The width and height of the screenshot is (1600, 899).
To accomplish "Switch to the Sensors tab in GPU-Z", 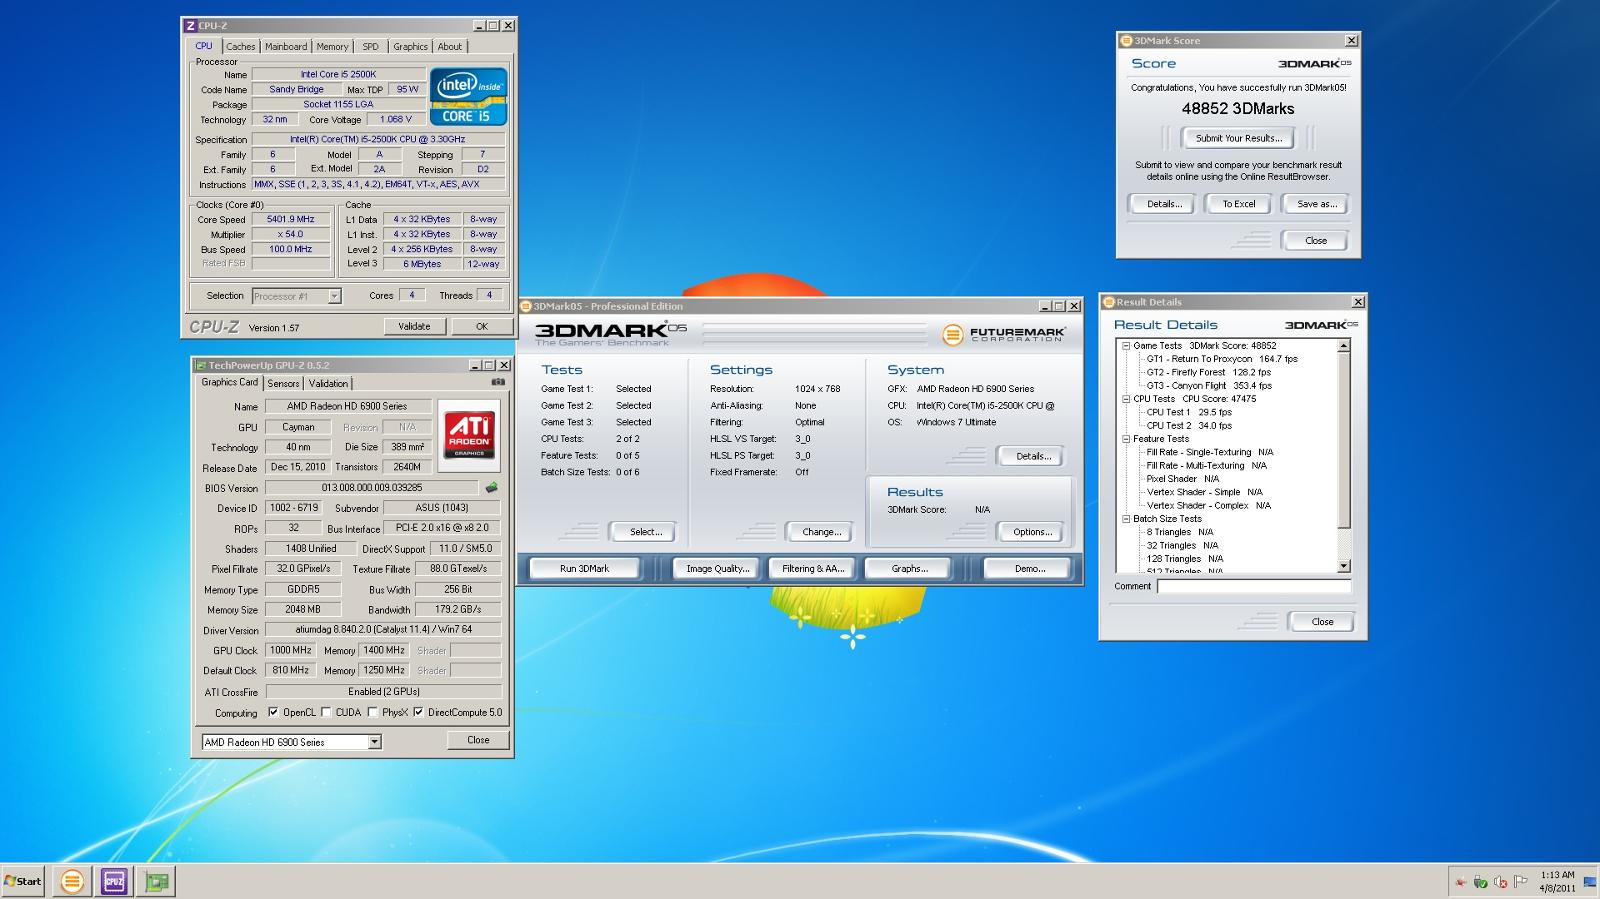I will tap(283, 383).
